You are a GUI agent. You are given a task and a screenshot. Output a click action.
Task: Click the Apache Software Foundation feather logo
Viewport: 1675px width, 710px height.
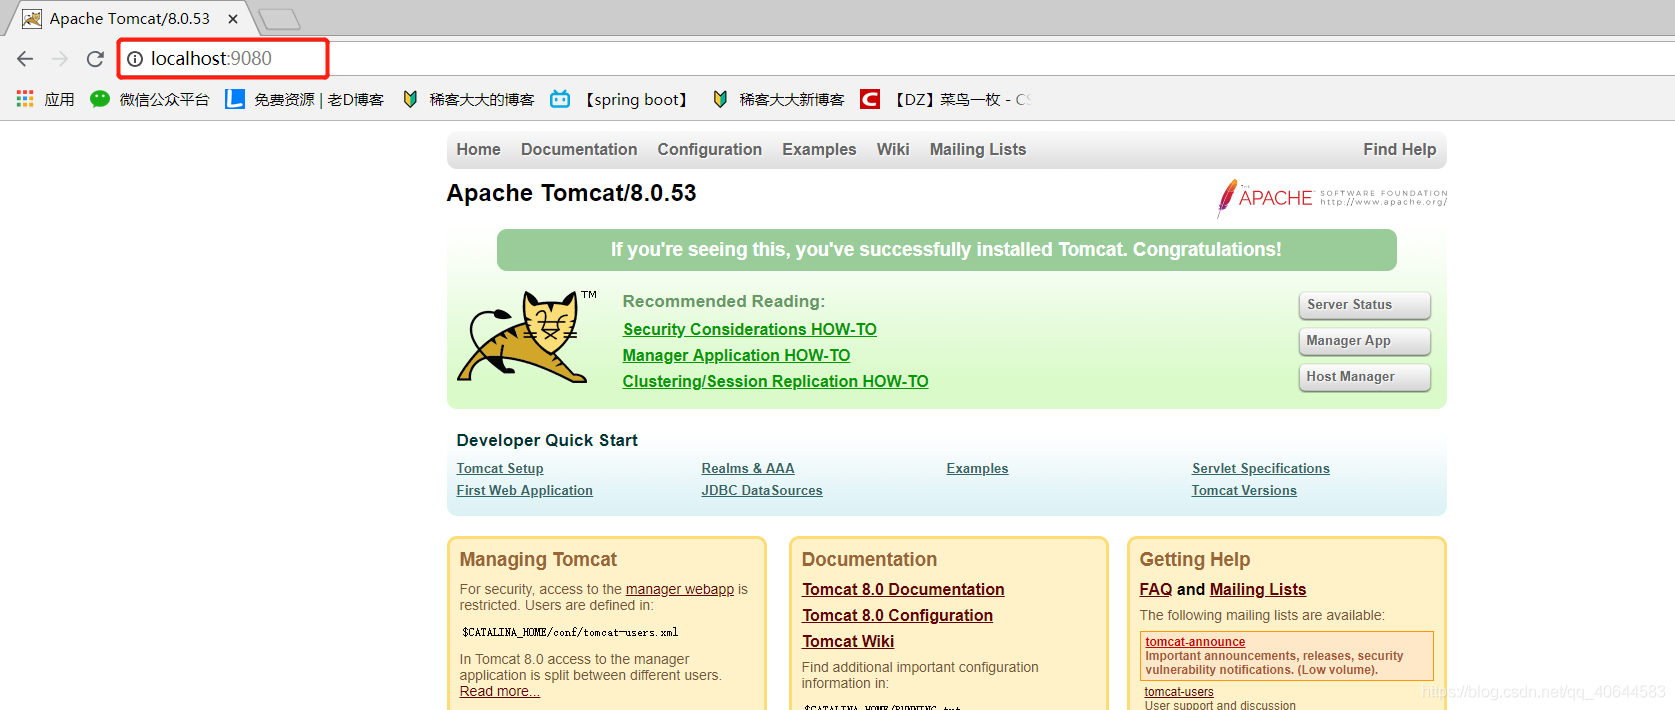1332,198
